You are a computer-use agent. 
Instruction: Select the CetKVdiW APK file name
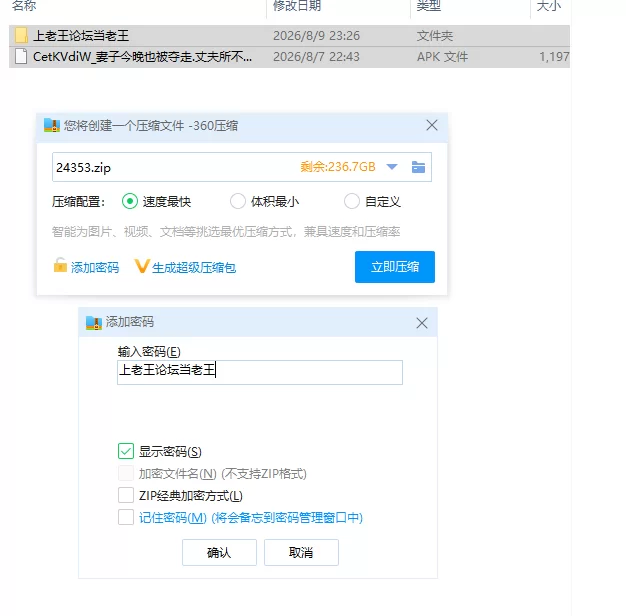pyautogui.click(x=142, y=57)
